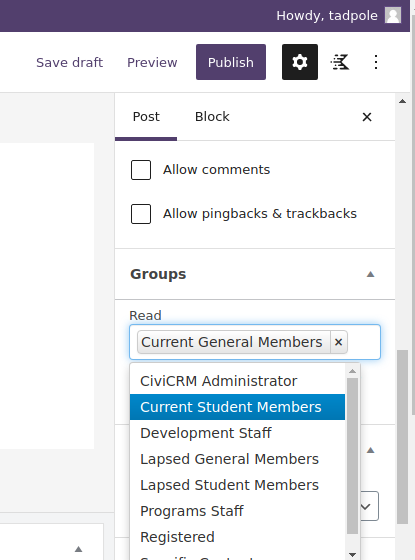Open the settings gear sidebar toggle
This screenshot has height=560, width=415.
coord(300,62)
